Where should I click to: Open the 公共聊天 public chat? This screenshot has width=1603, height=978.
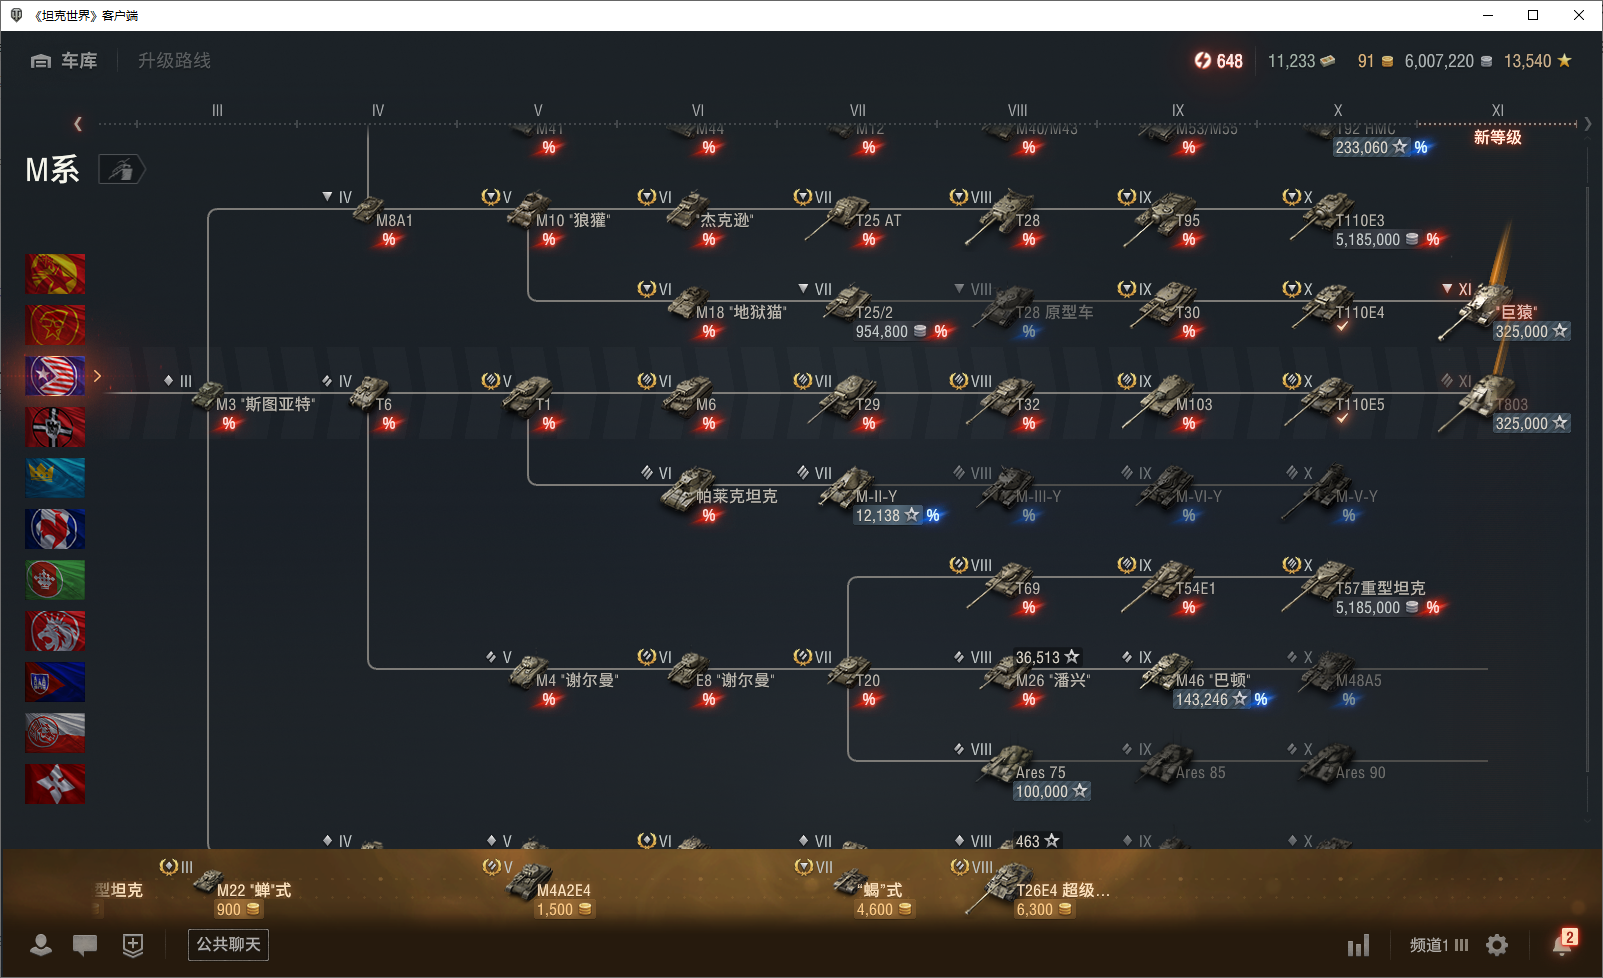coord(228,945)
